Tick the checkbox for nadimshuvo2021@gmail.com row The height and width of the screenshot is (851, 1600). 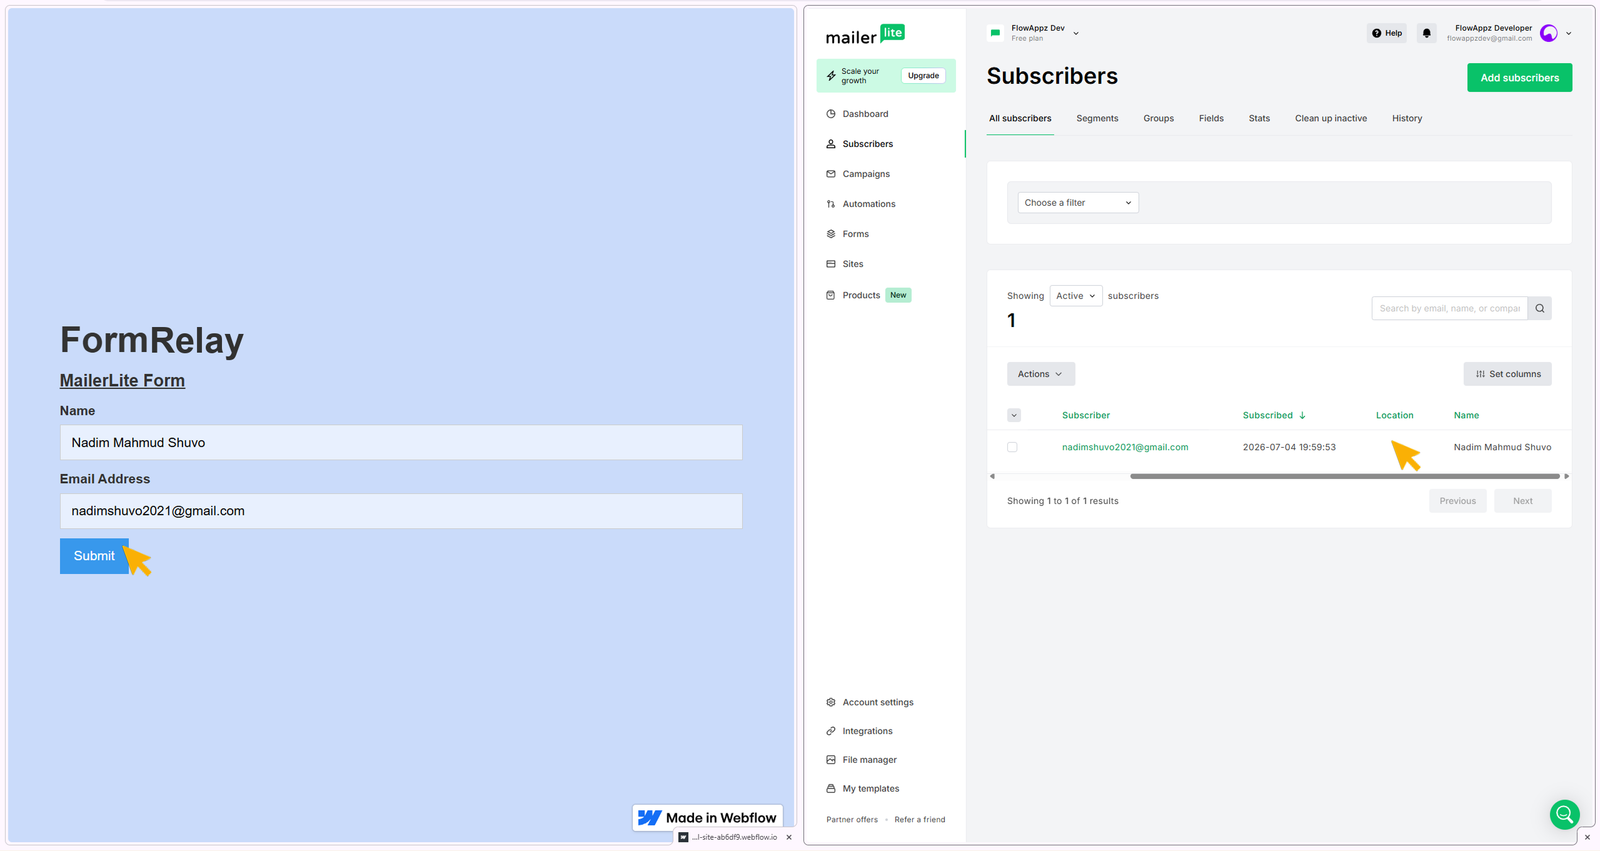pyautogui.click(x=1012, y=447)
